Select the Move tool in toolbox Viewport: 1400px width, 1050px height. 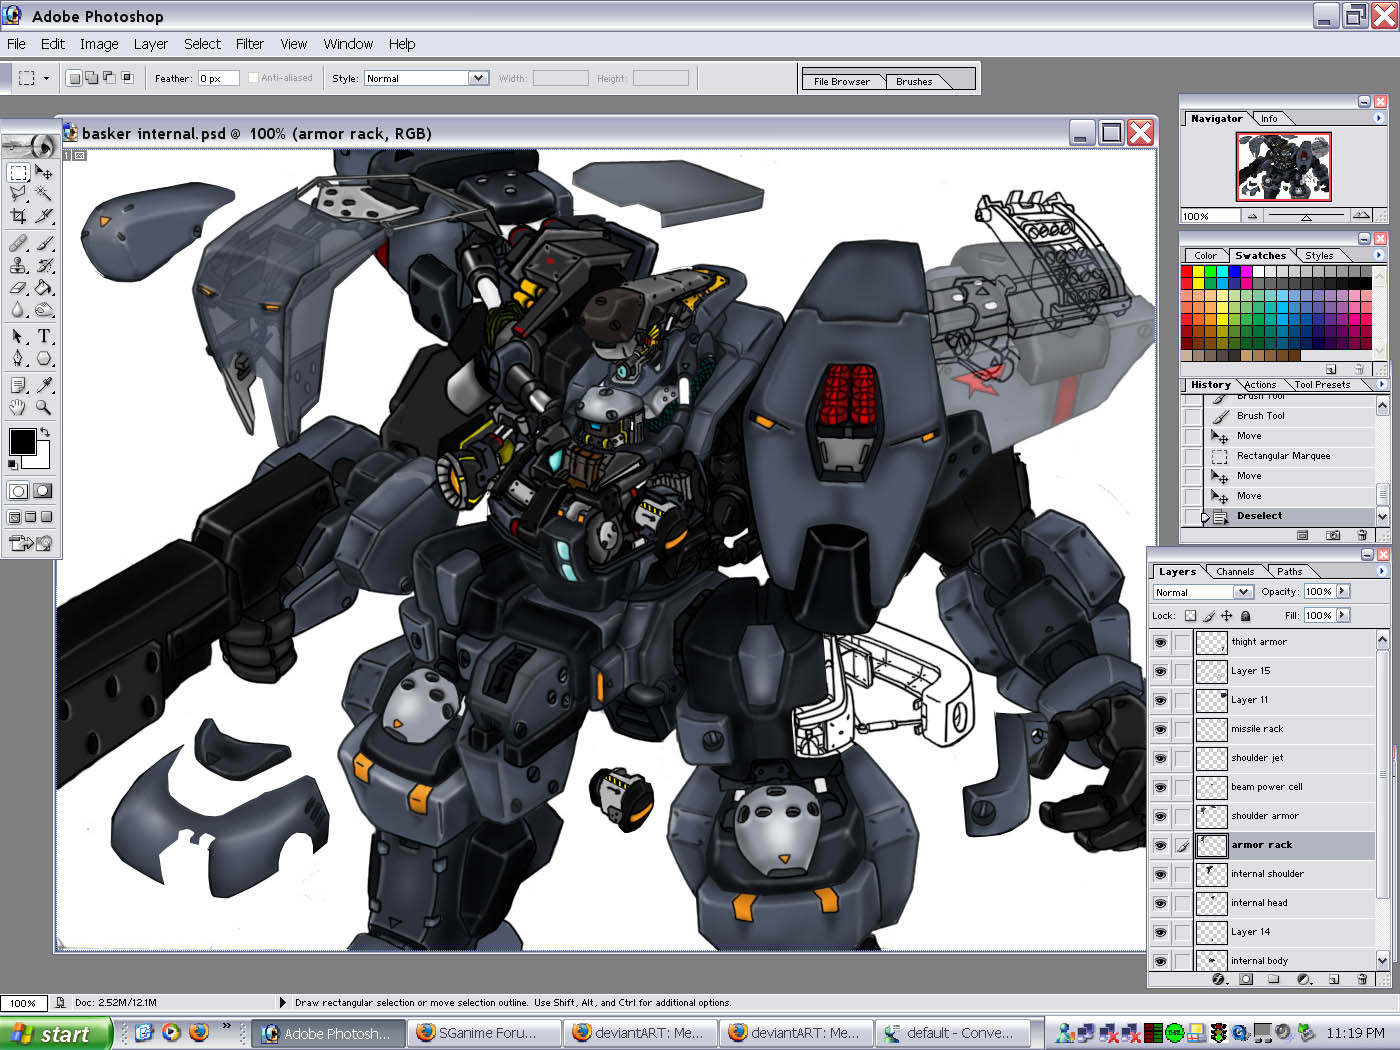[x=44, y=172]
